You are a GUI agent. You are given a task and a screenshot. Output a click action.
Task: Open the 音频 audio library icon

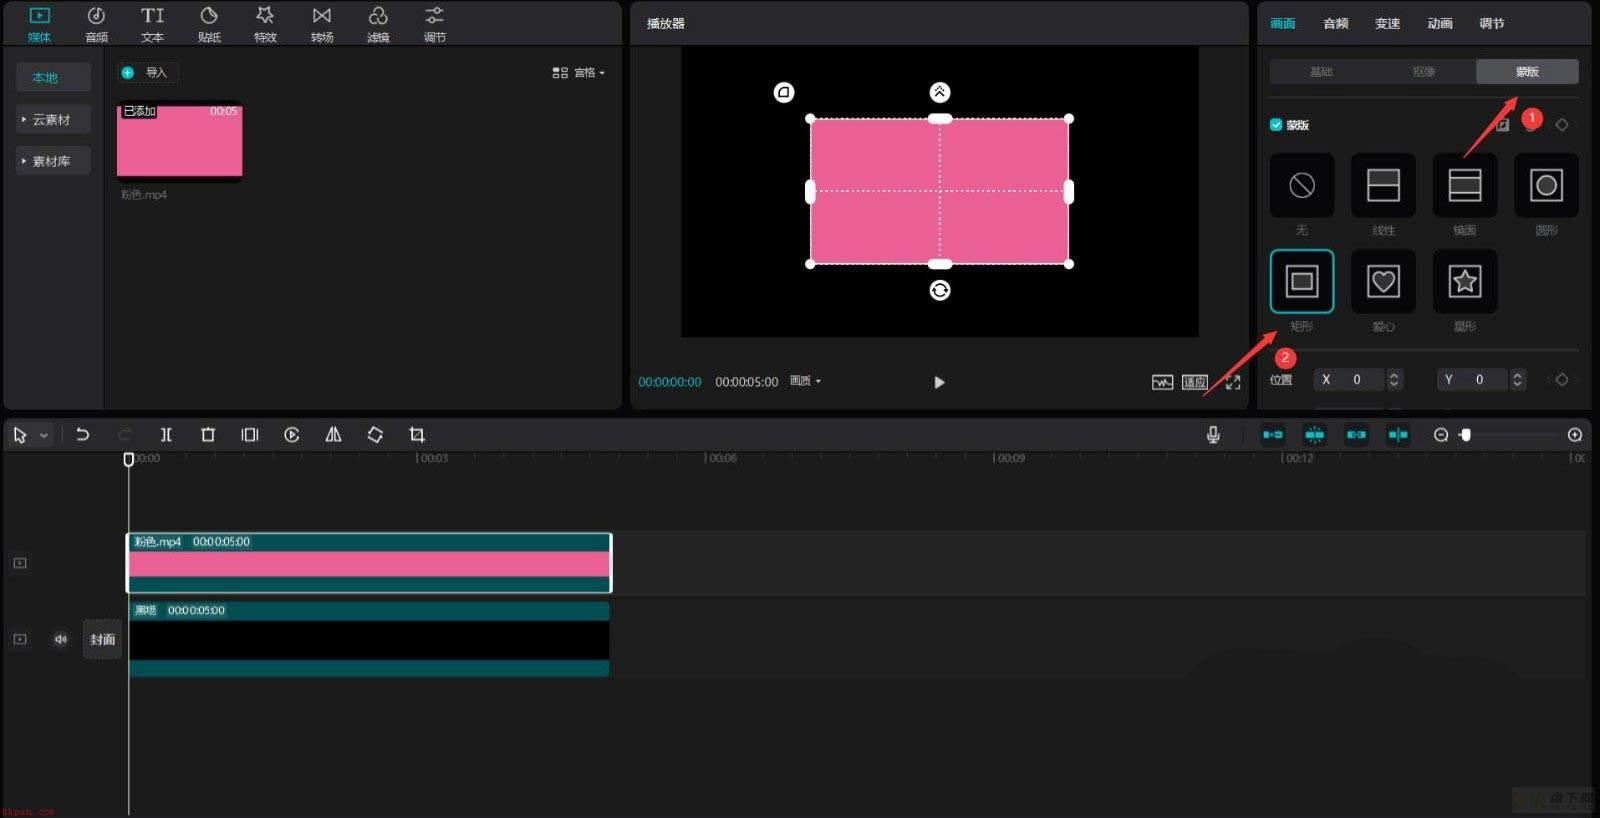[96, 24]
